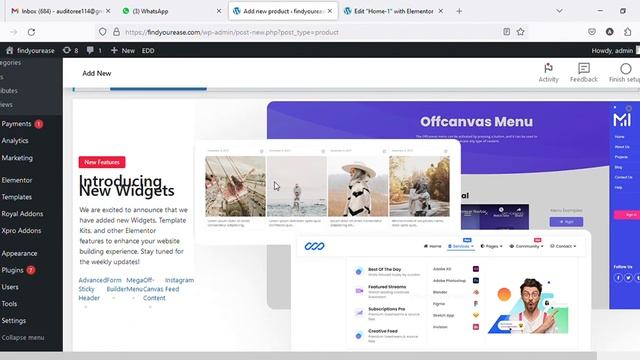Open the New content menu in admin bar
This screenshot has width=640, height=360.
tap(122, 51)
